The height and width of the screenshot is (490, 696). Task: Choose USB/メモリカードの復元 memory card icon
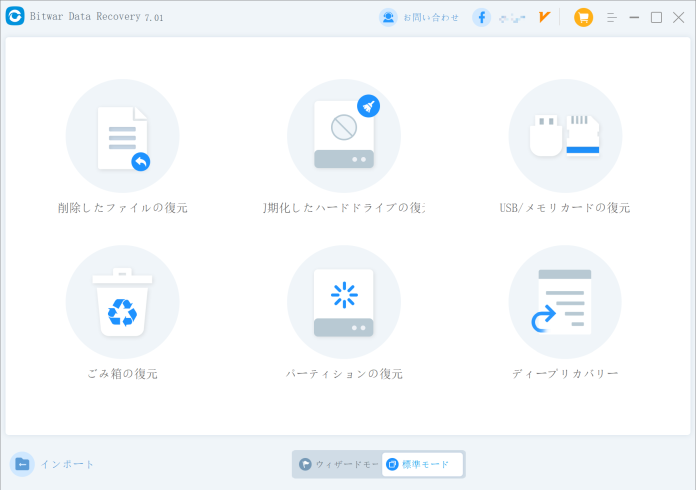(x=565, y=136)
